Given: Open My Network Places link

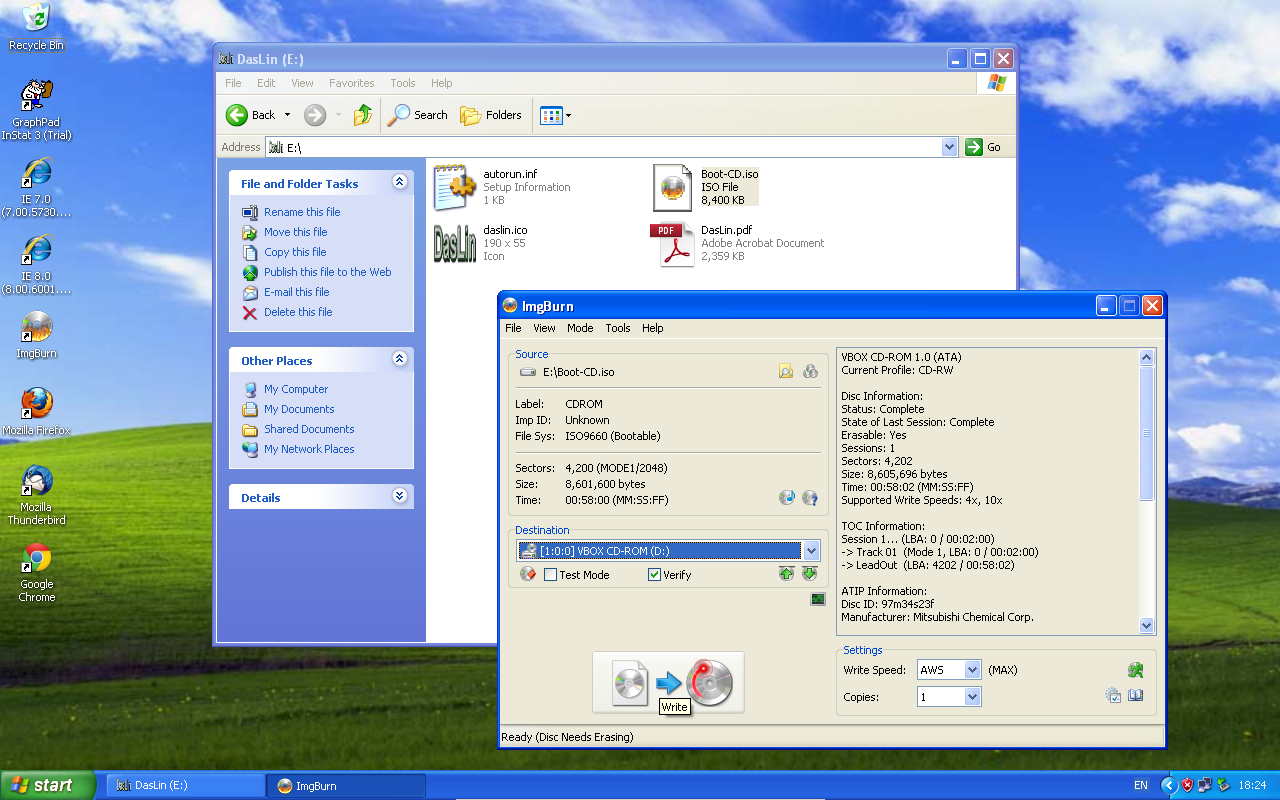Looking at the screenshot, I should pos(309,449).
